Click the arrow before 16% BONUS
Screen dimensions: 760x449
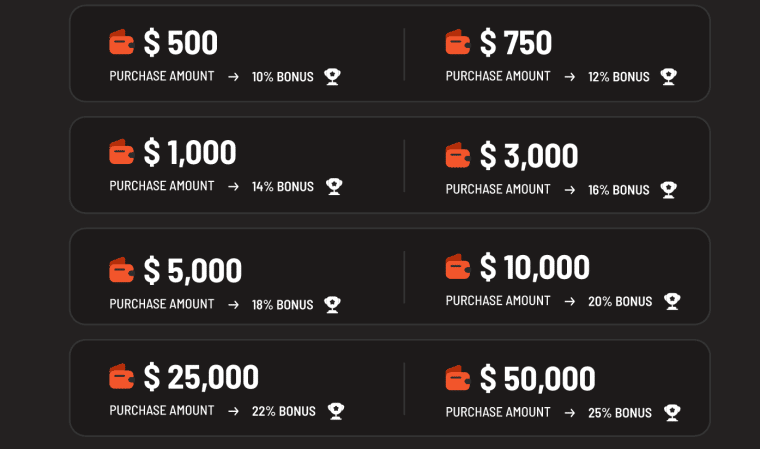tap(570, 190)
